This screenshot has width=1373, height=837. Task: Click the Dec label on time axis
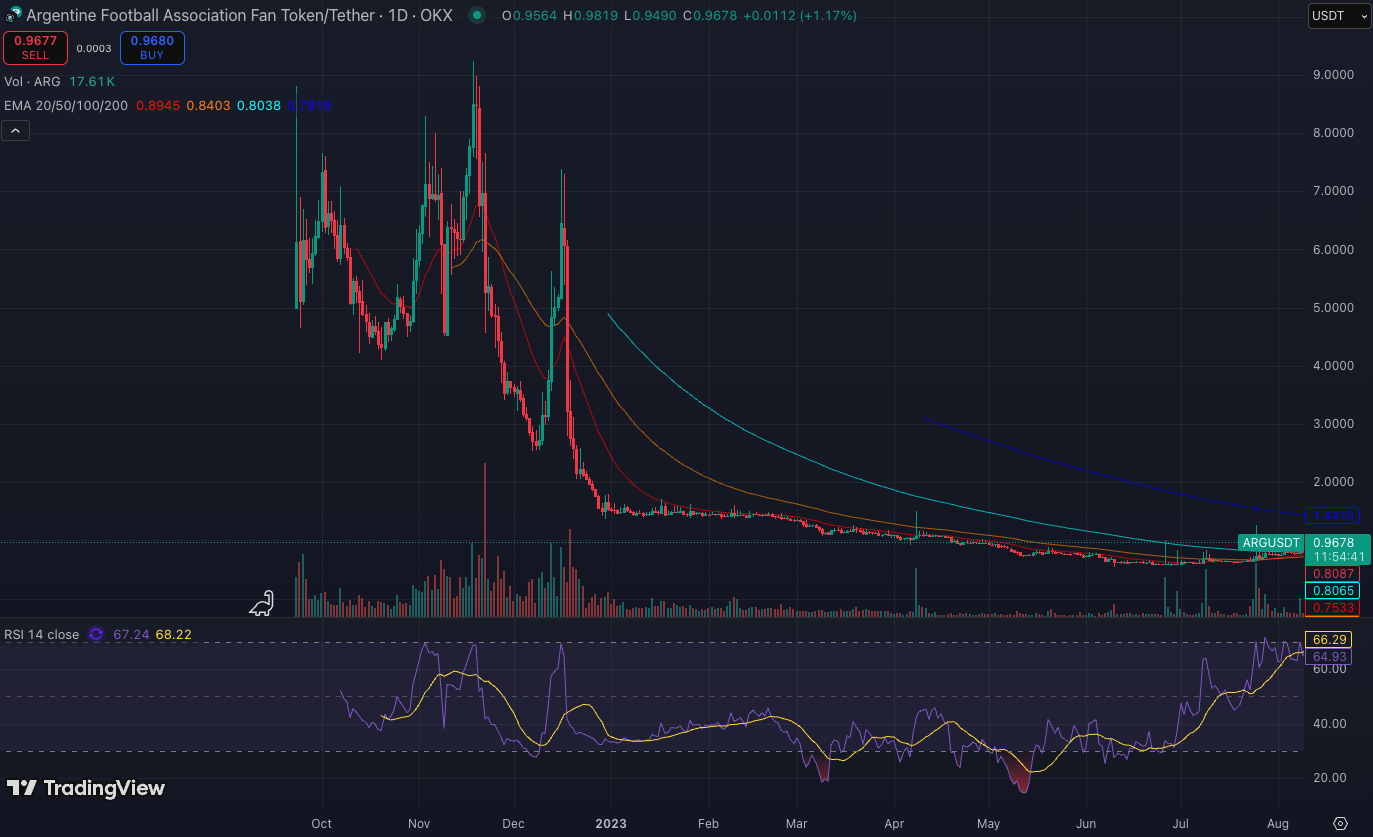(x=512, y=824)
